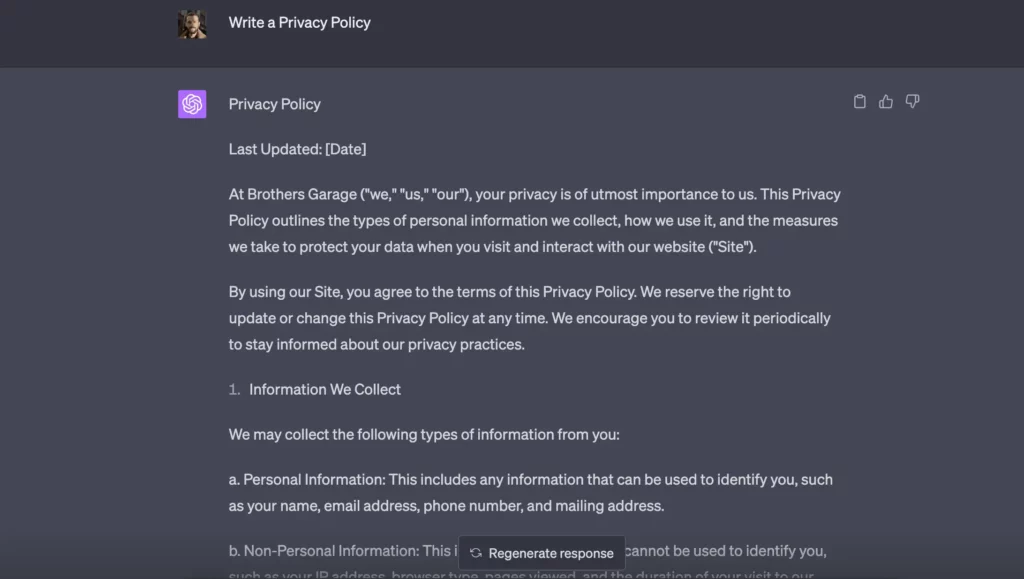The width and height of the screenshot is (1024, 579).
Task: Click the "By using our Site" paragraph
Action: [x=529, y=318]
